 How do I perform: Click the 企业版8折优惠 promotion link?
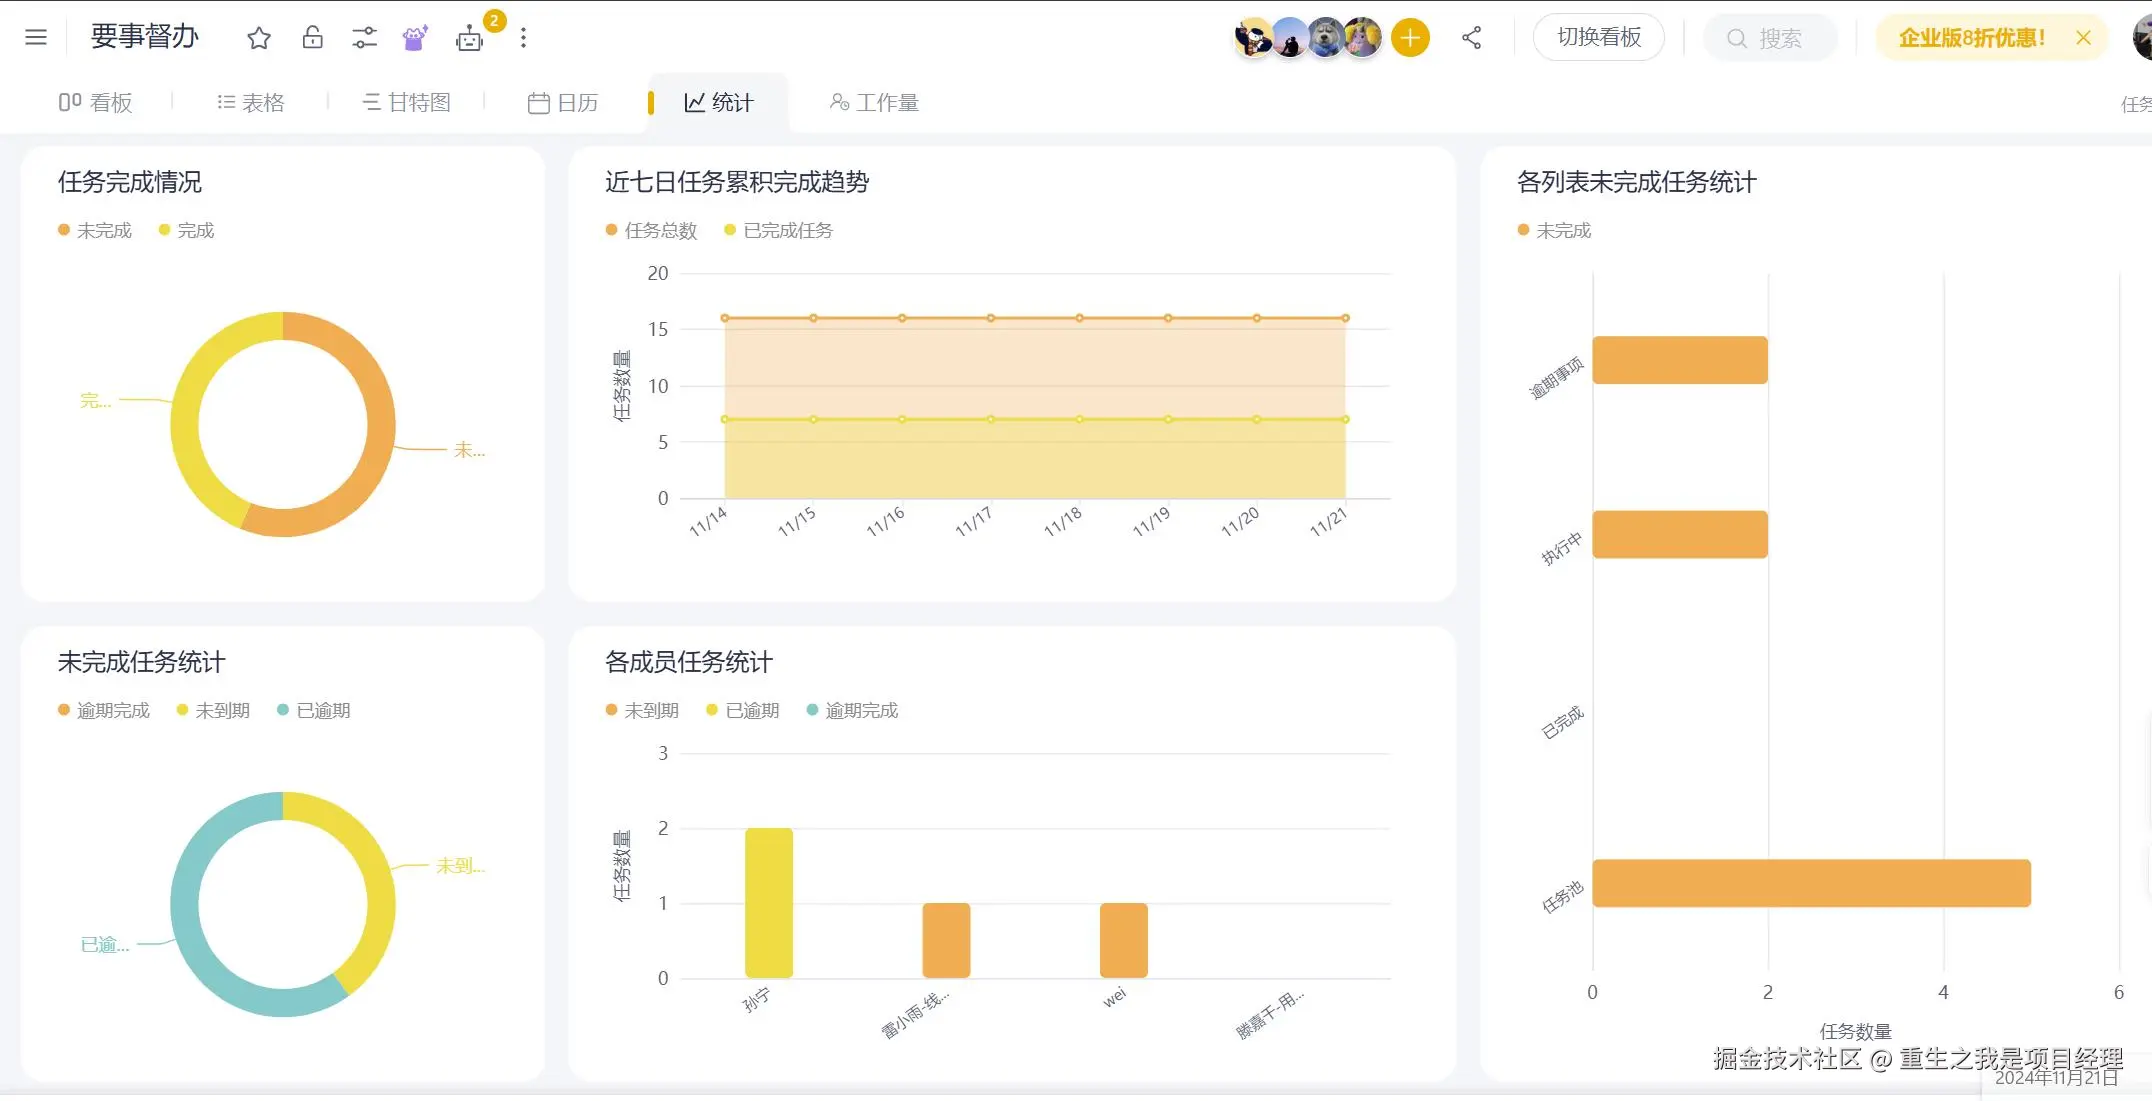(x=1971, y=38)
